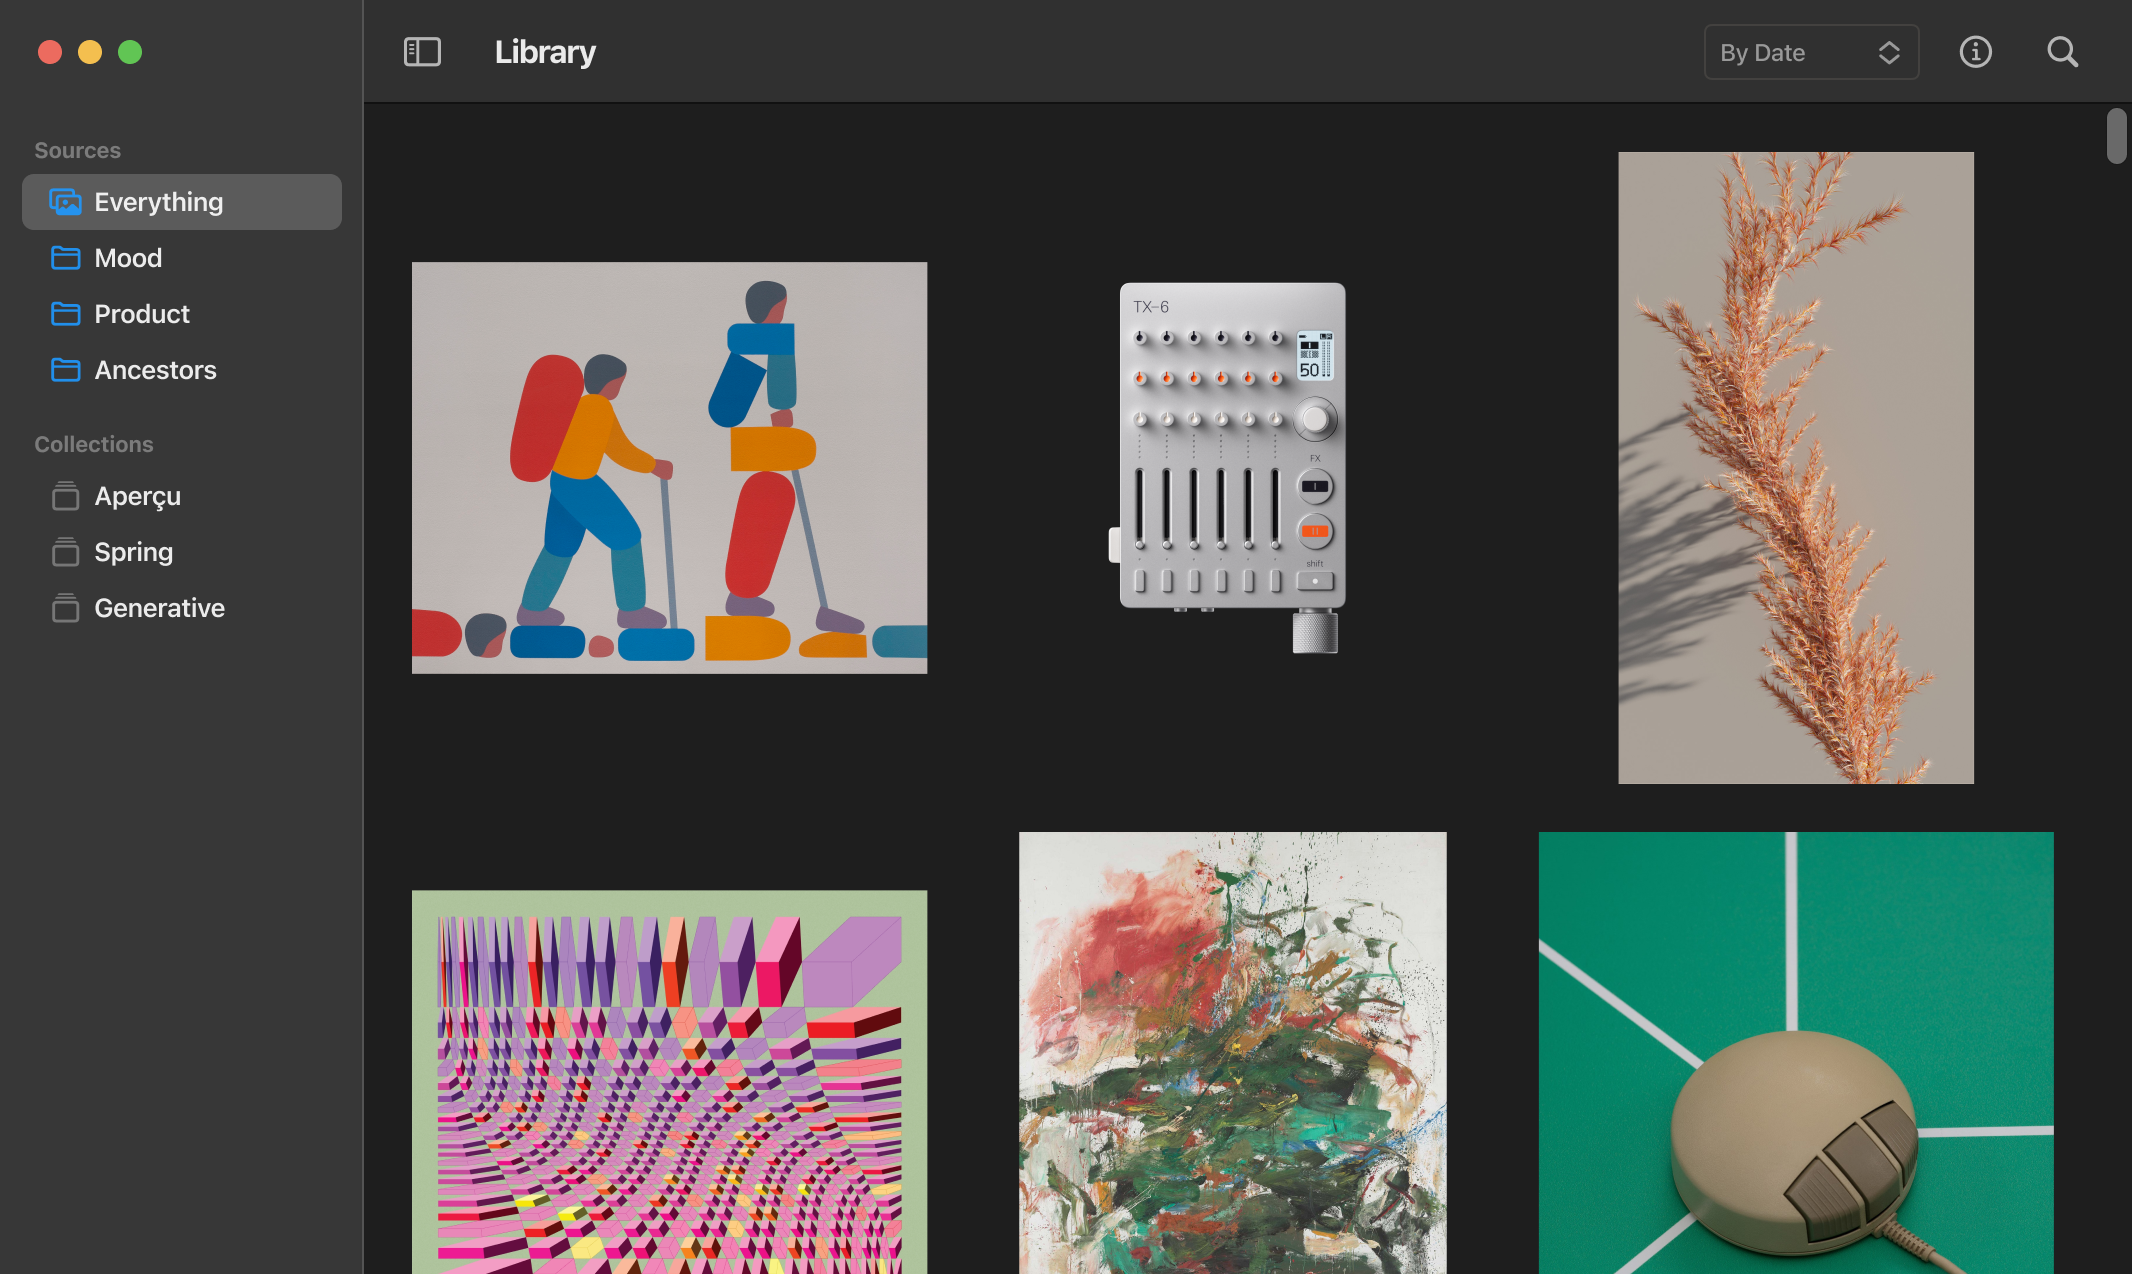Screen dimensions: 2132x1274
Task: Minimize the window with yellow button
Action: point(90,52)
